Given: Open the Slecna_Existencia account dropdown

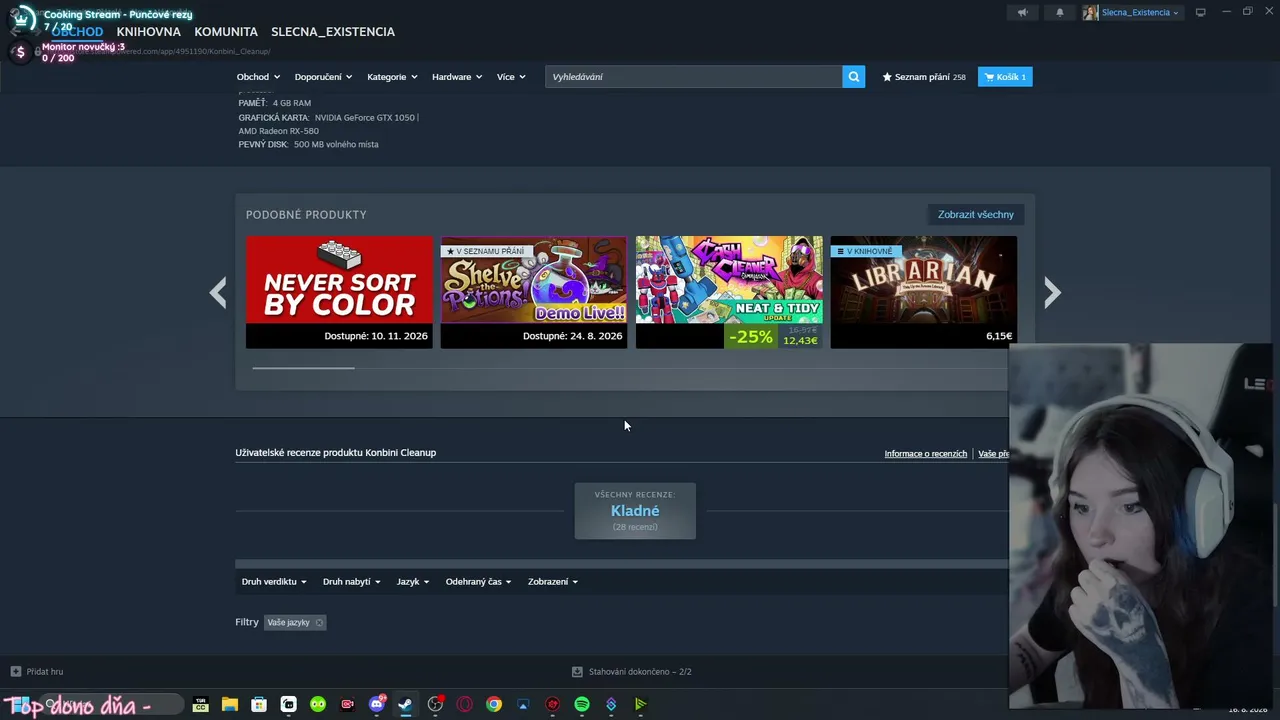Looking at the screenshot, I should tap(1140, 13).
